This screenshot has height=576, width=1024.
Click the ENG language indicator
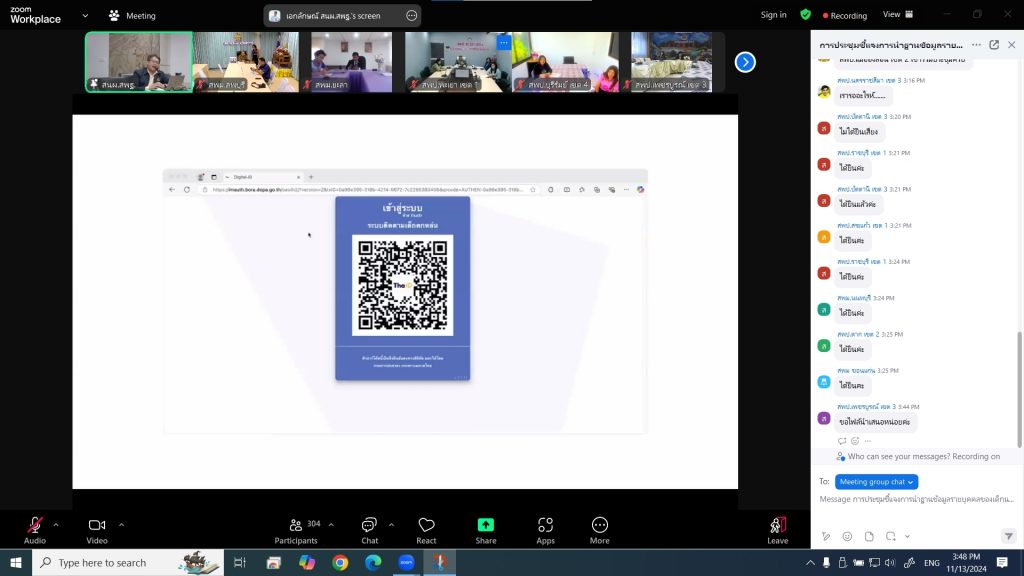pos(932,563)
